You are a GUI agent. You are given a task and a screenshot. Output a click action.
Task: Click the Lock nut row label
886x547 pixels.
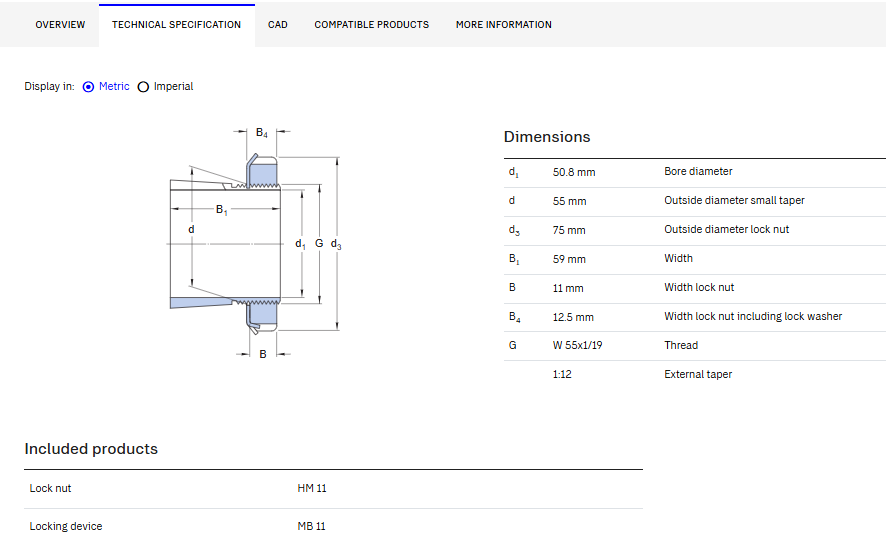(50, 488)
